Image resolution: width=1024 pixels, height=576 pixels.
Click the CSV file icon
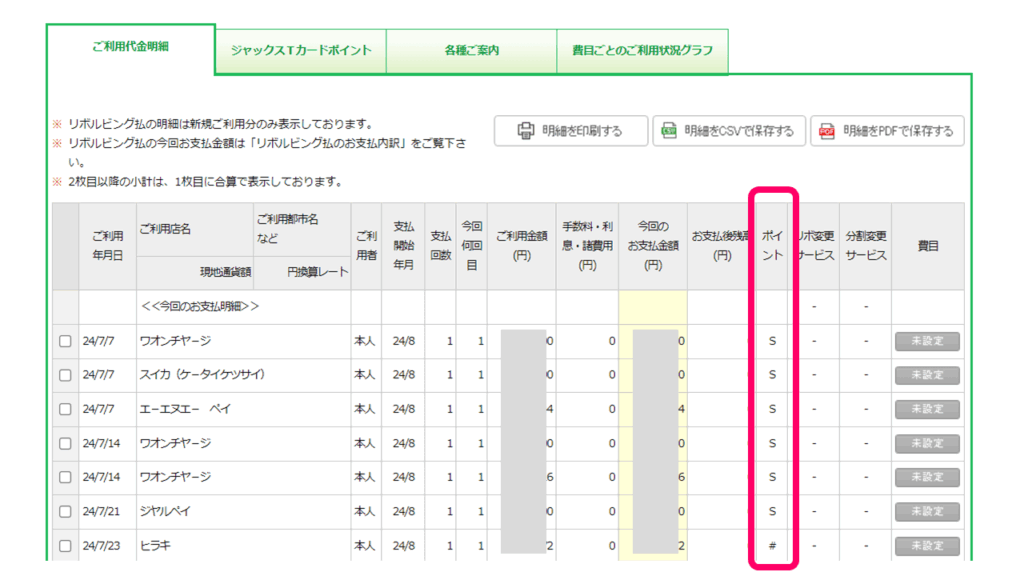pos(668,131)
